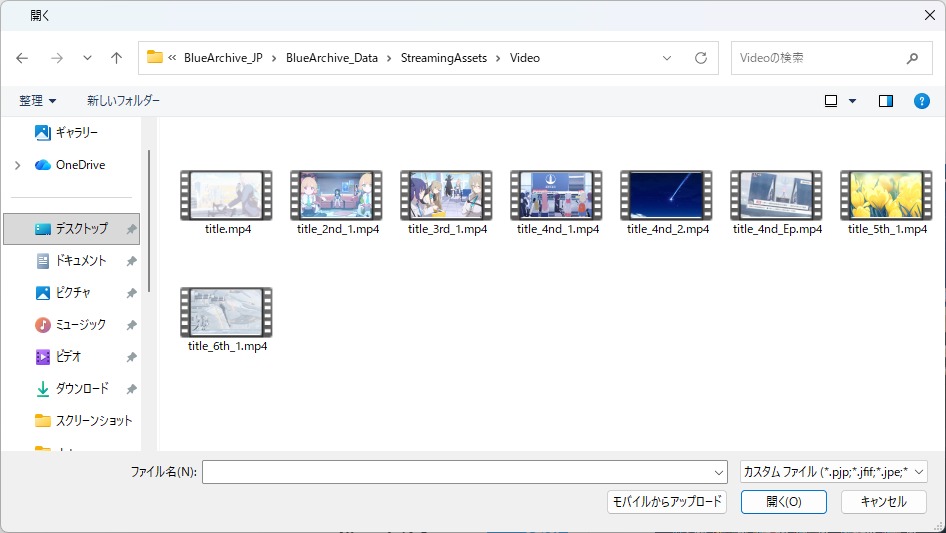The image size is (946, 533).
Task: Open the recent locations chevron
Action: pyautogui.click(x=87, y=58)
